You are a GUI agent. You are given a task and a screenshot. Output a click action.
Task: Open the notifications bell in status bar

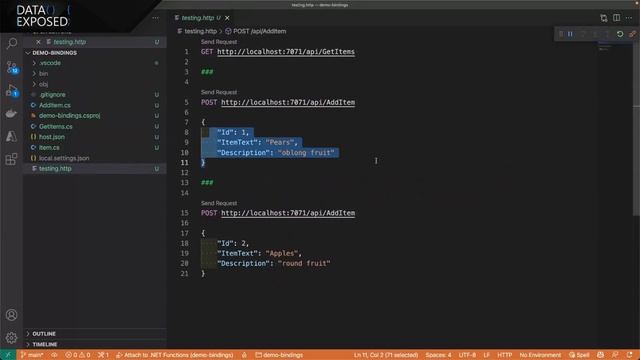click(629, 355)
